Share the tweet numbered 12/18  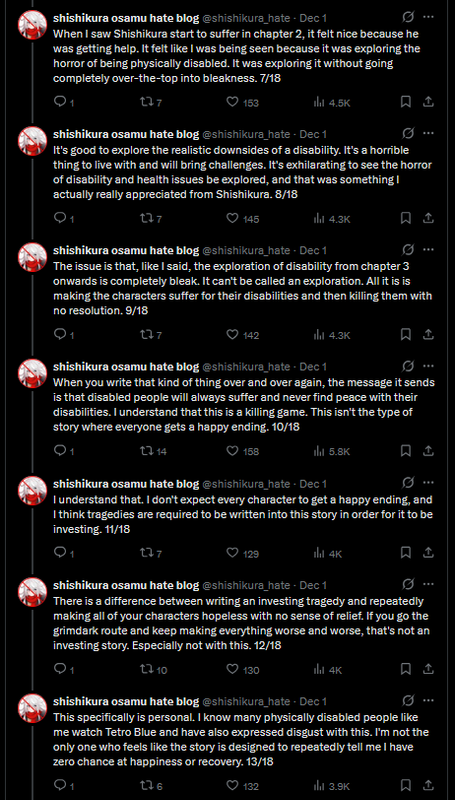(x=429, y=669)
